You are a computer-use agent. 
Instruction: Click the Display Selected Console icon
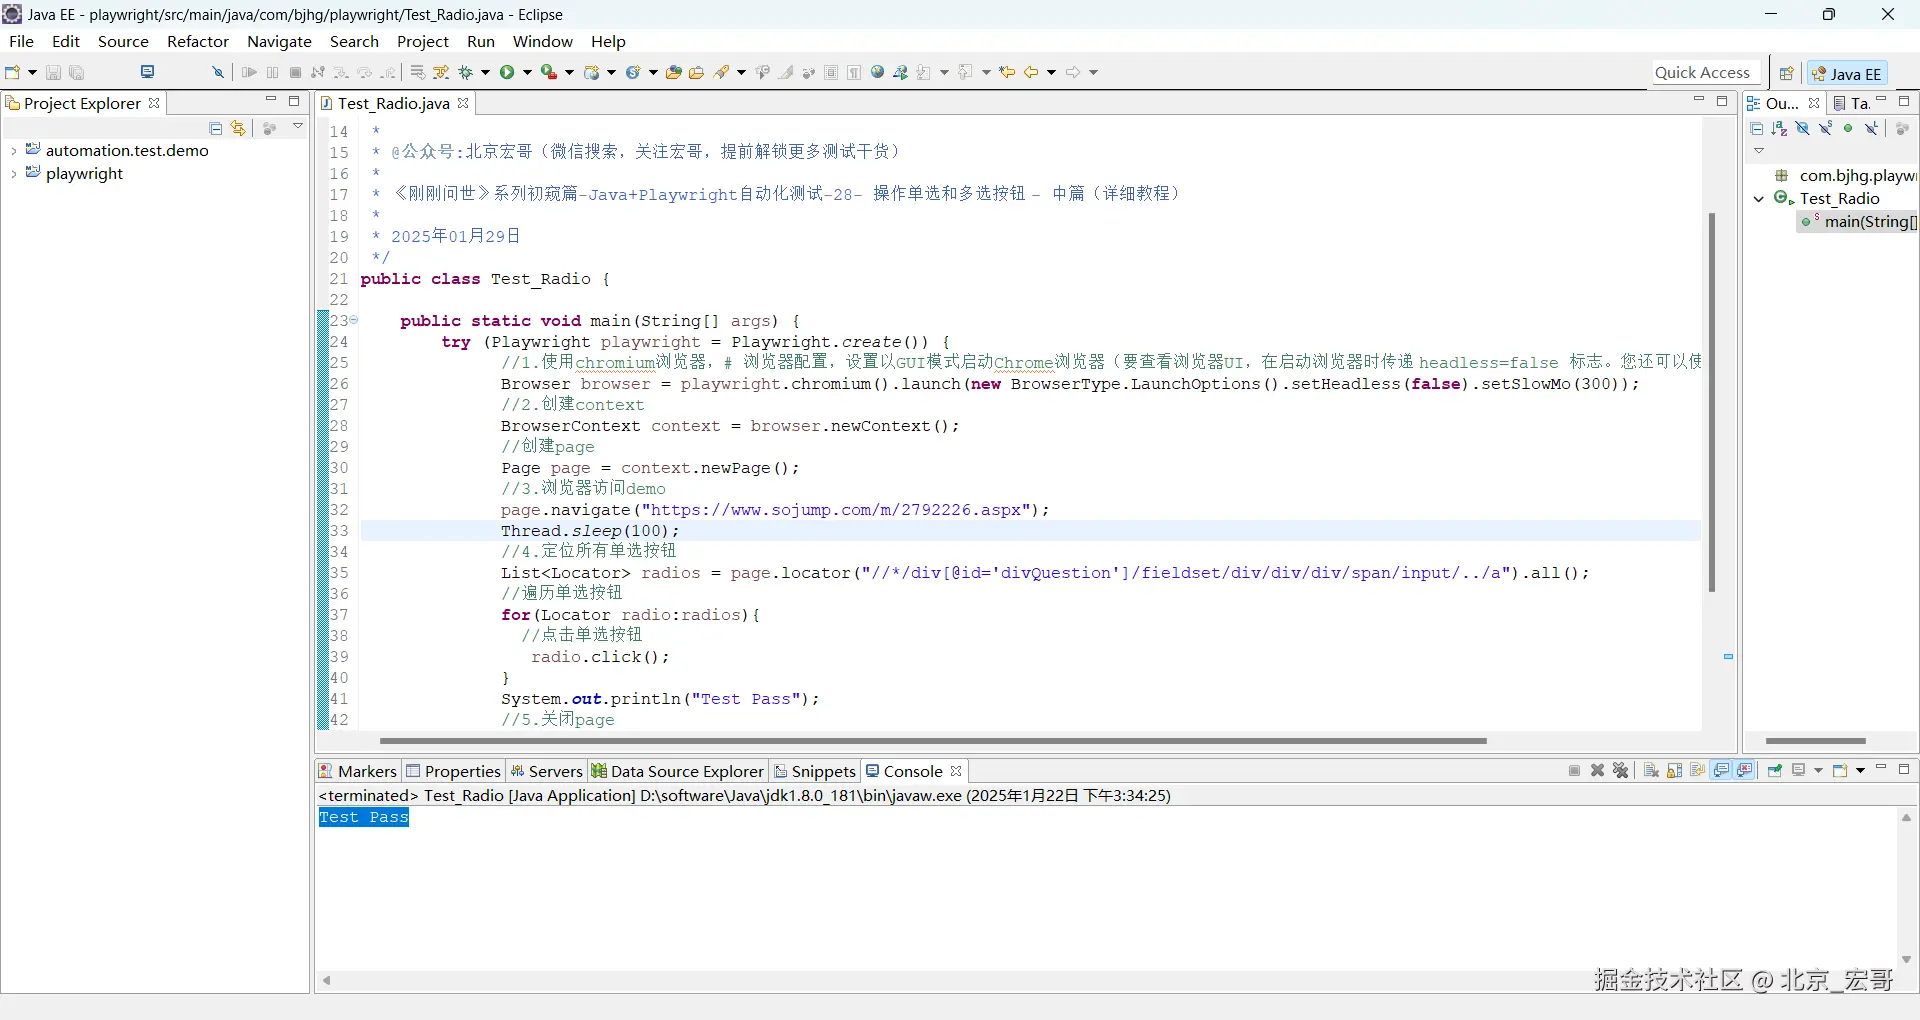point(1798,770)
